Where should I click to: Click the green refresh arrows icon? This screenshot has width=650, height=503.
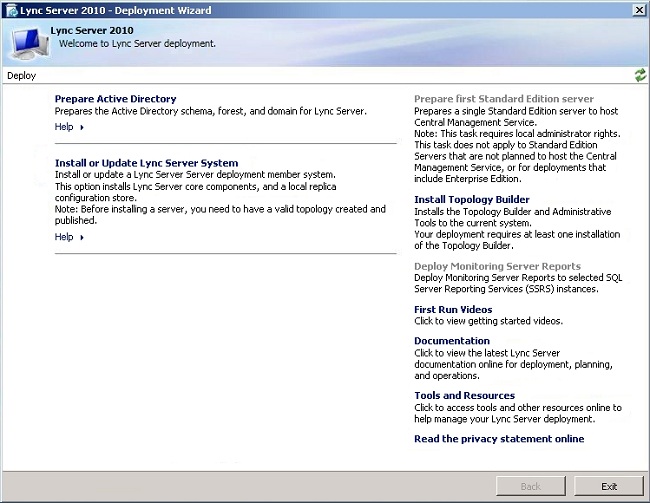coord(640,75)
